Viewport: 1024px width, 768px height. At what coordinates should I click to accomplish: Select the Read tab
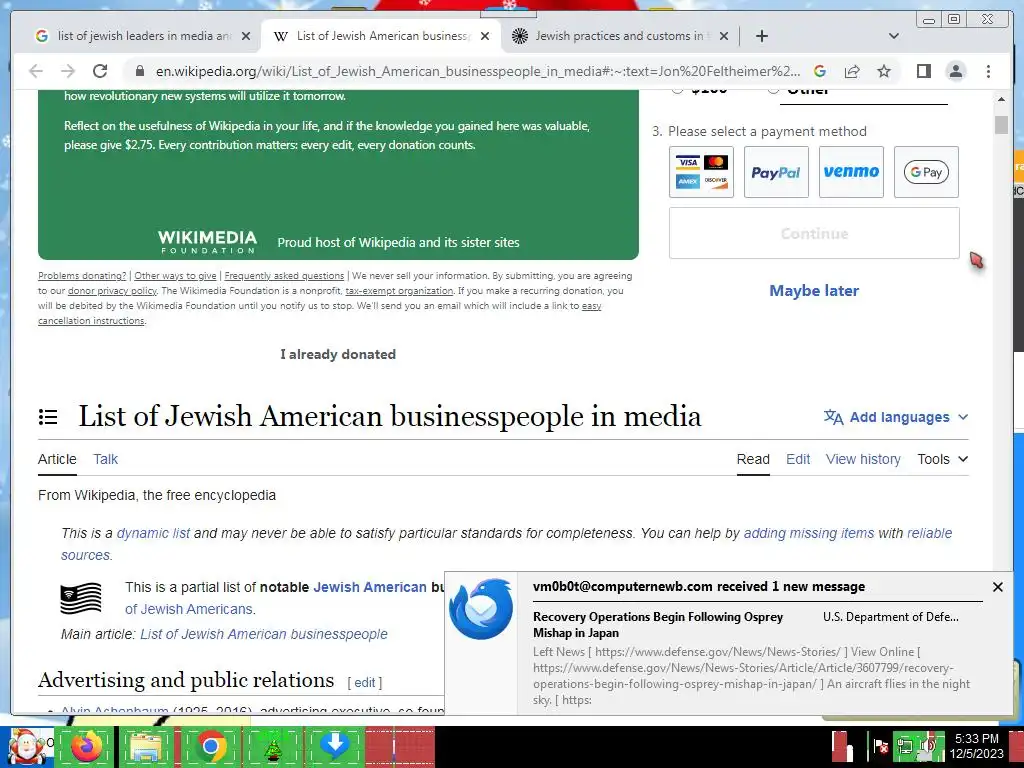[753, 459]
